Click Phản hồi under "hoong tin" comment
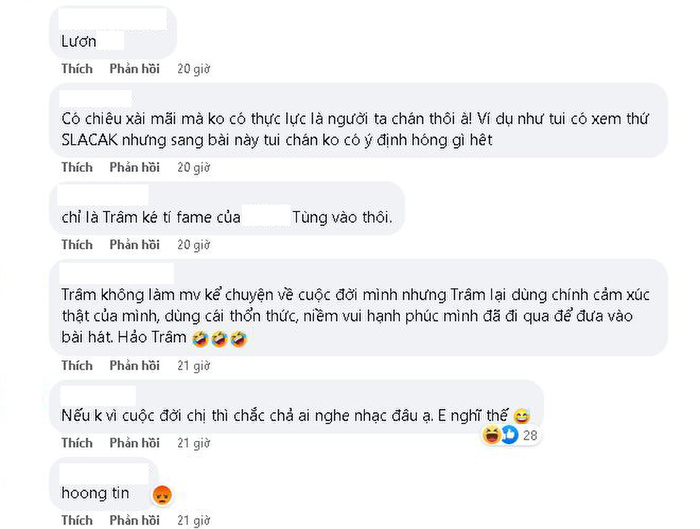The height and width of the screenshot is (529, 700). coord(135,520)
